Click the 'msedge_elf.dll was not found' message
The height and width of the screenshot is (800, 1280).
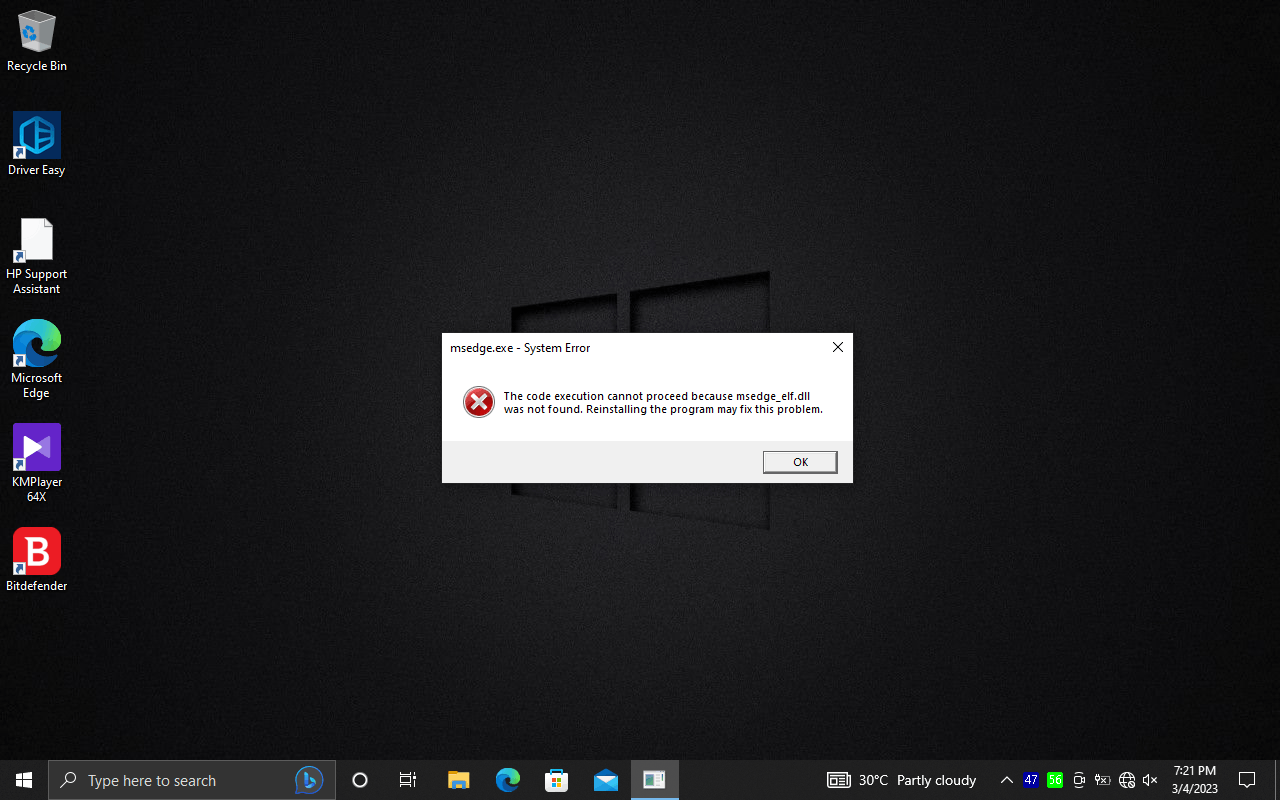coord(663,403)
